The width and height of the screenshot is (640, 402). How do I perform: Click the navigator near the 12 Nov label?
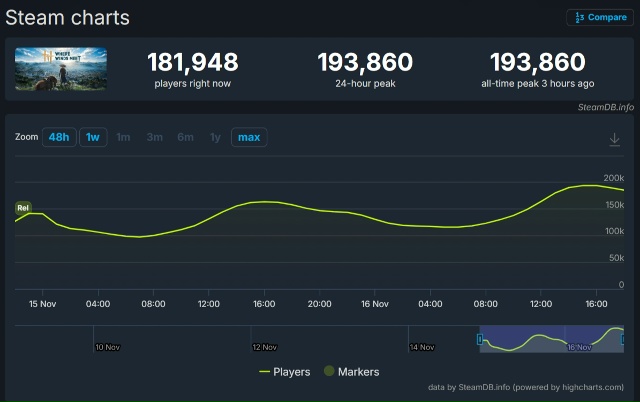(x=265, y=340)
